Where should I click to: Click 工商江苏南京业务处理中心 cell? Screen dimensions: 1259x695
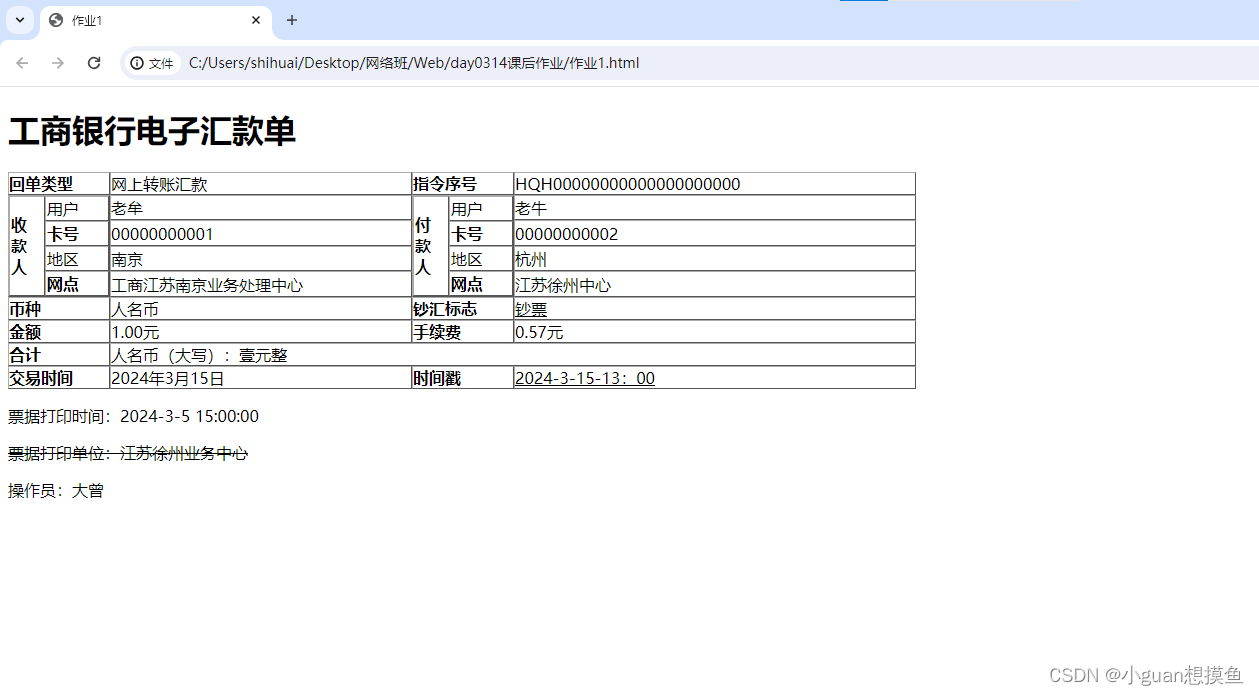pyautogui.click(x=260, y=284)
